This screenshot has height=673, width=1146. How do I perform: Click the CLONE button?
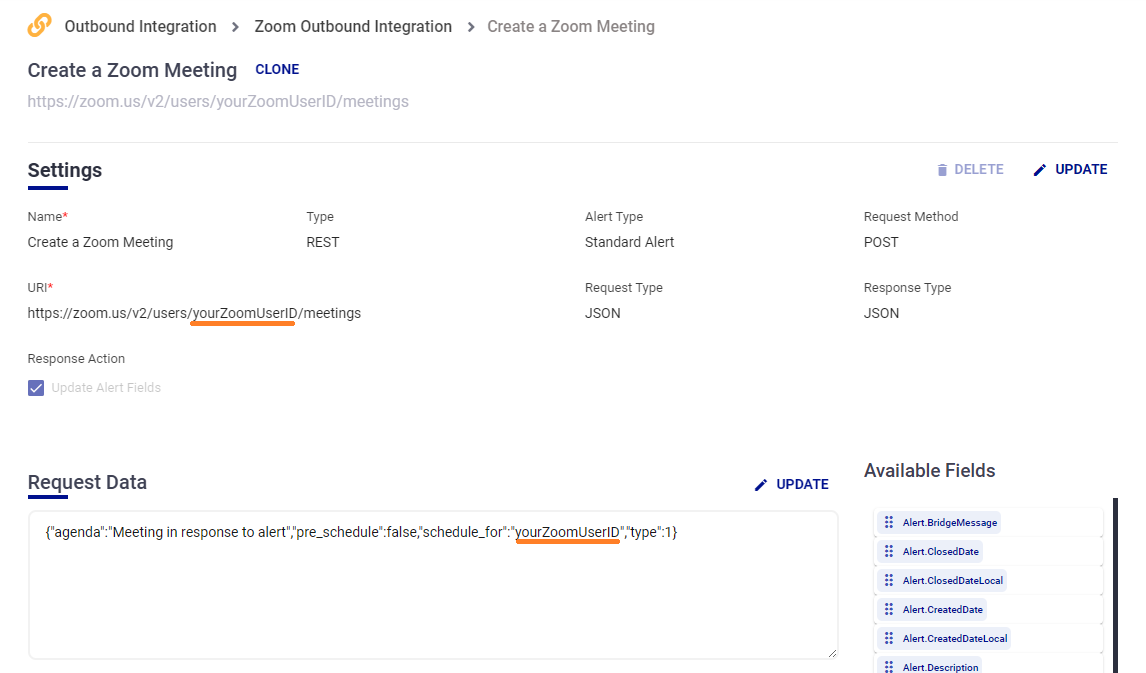277,70
